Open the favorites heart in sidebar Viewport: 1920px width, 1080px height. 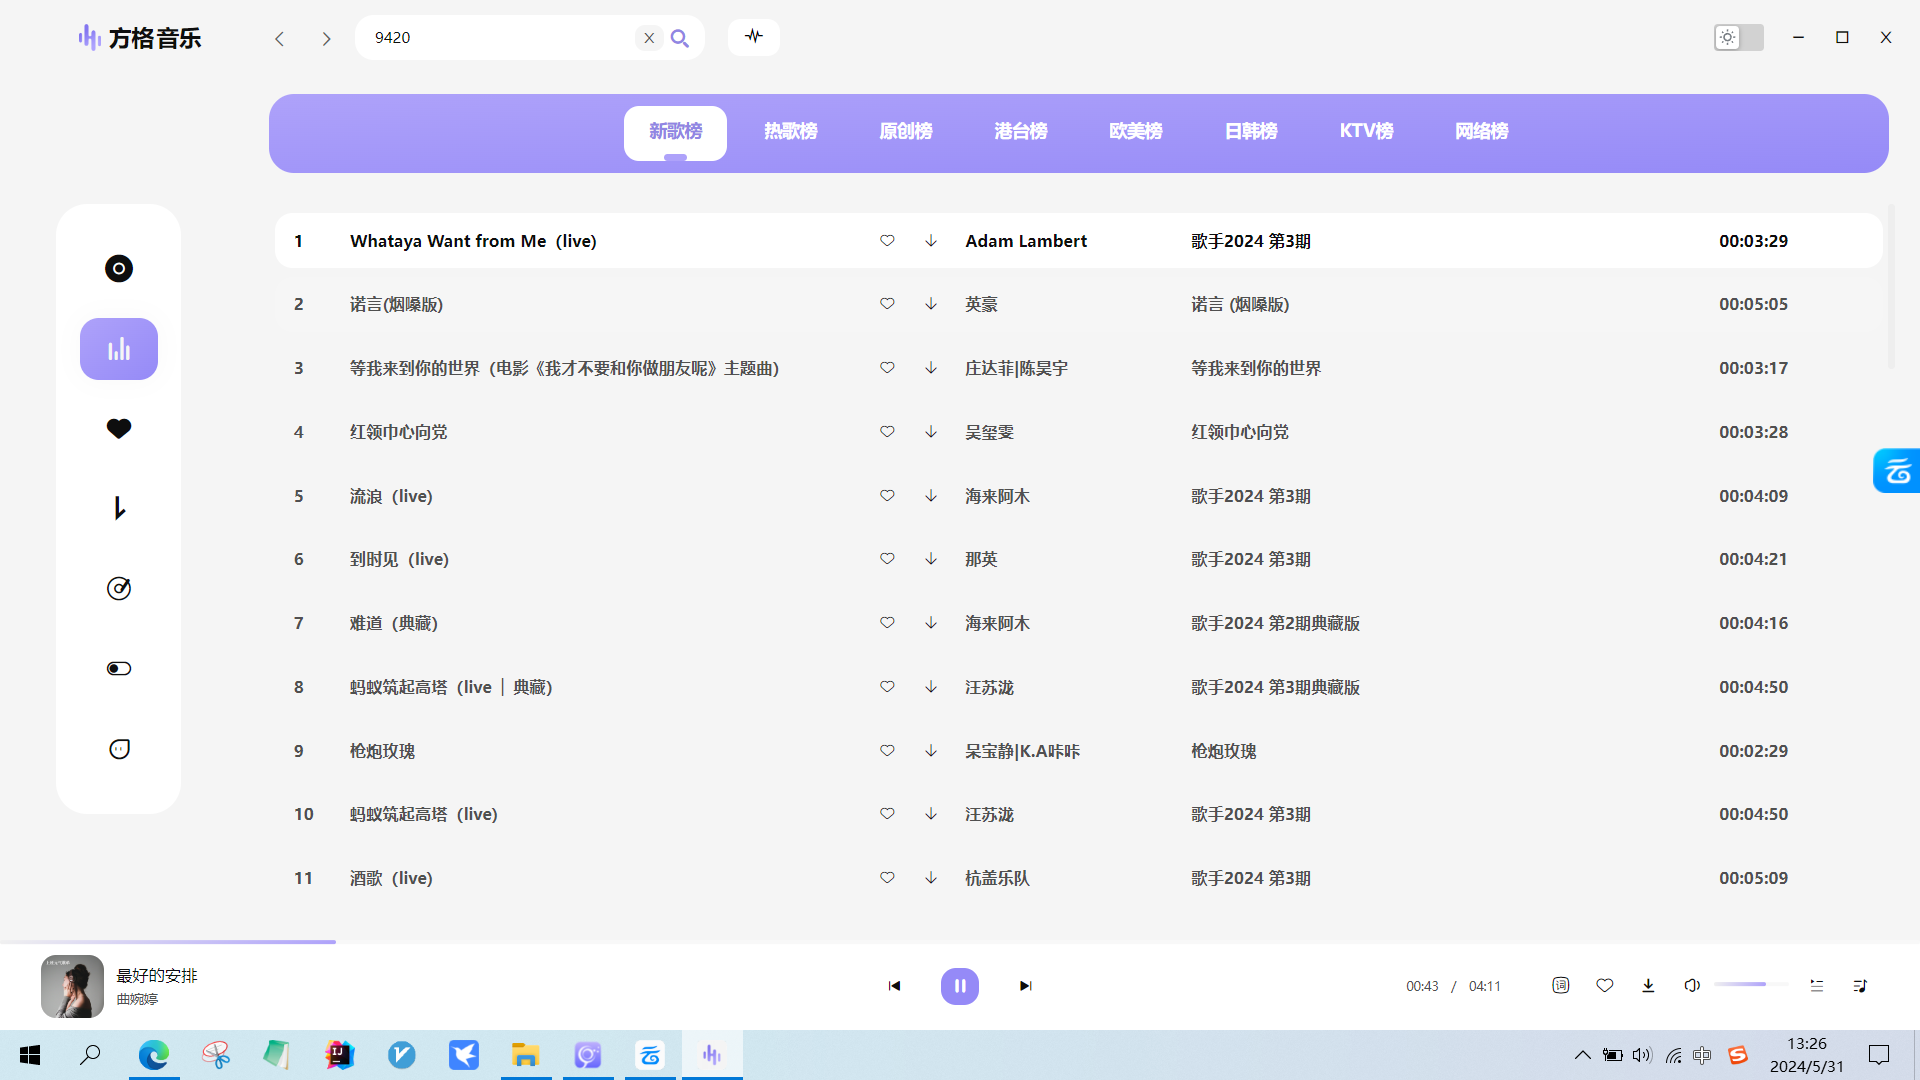tap(119, 428)
